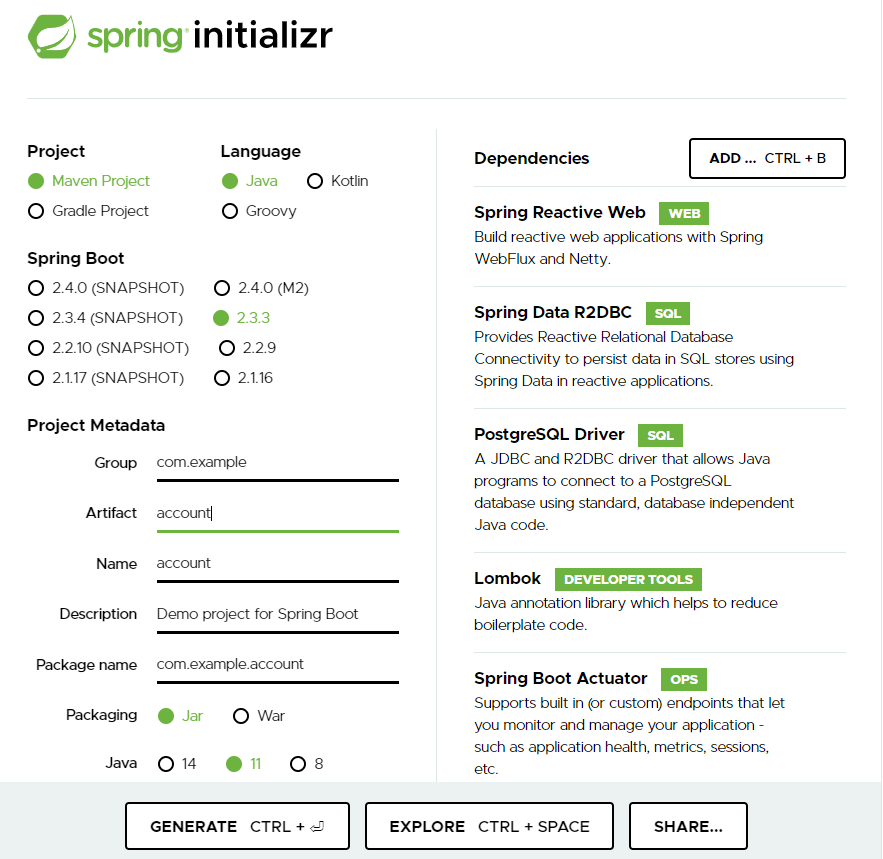Click the SHARE button
Screen dimensions: 883x859
click(688, 825)
